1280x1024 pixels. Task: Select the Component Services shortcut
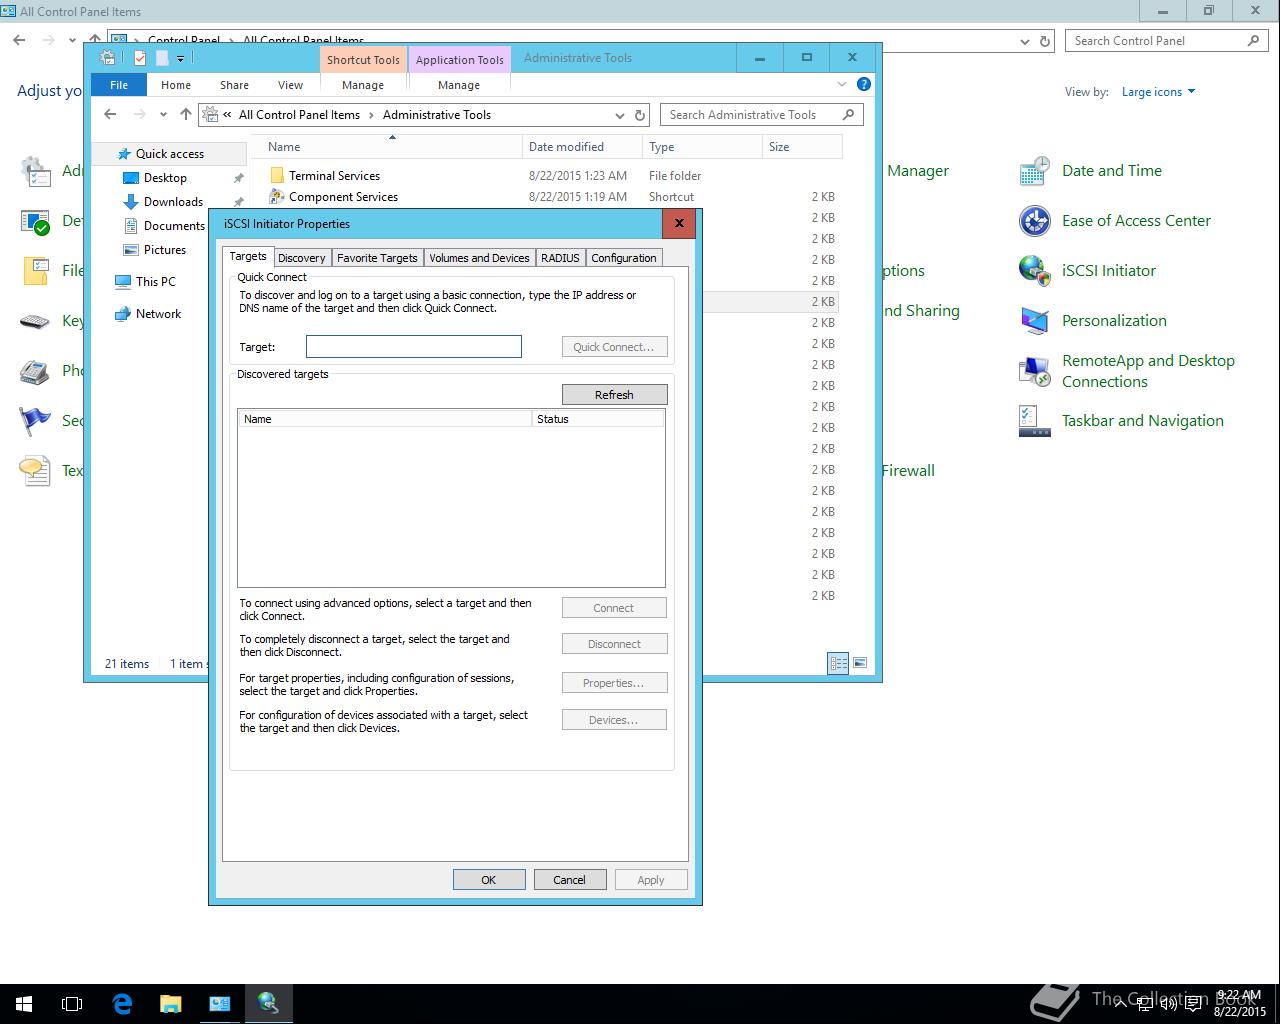coord(343,197)
